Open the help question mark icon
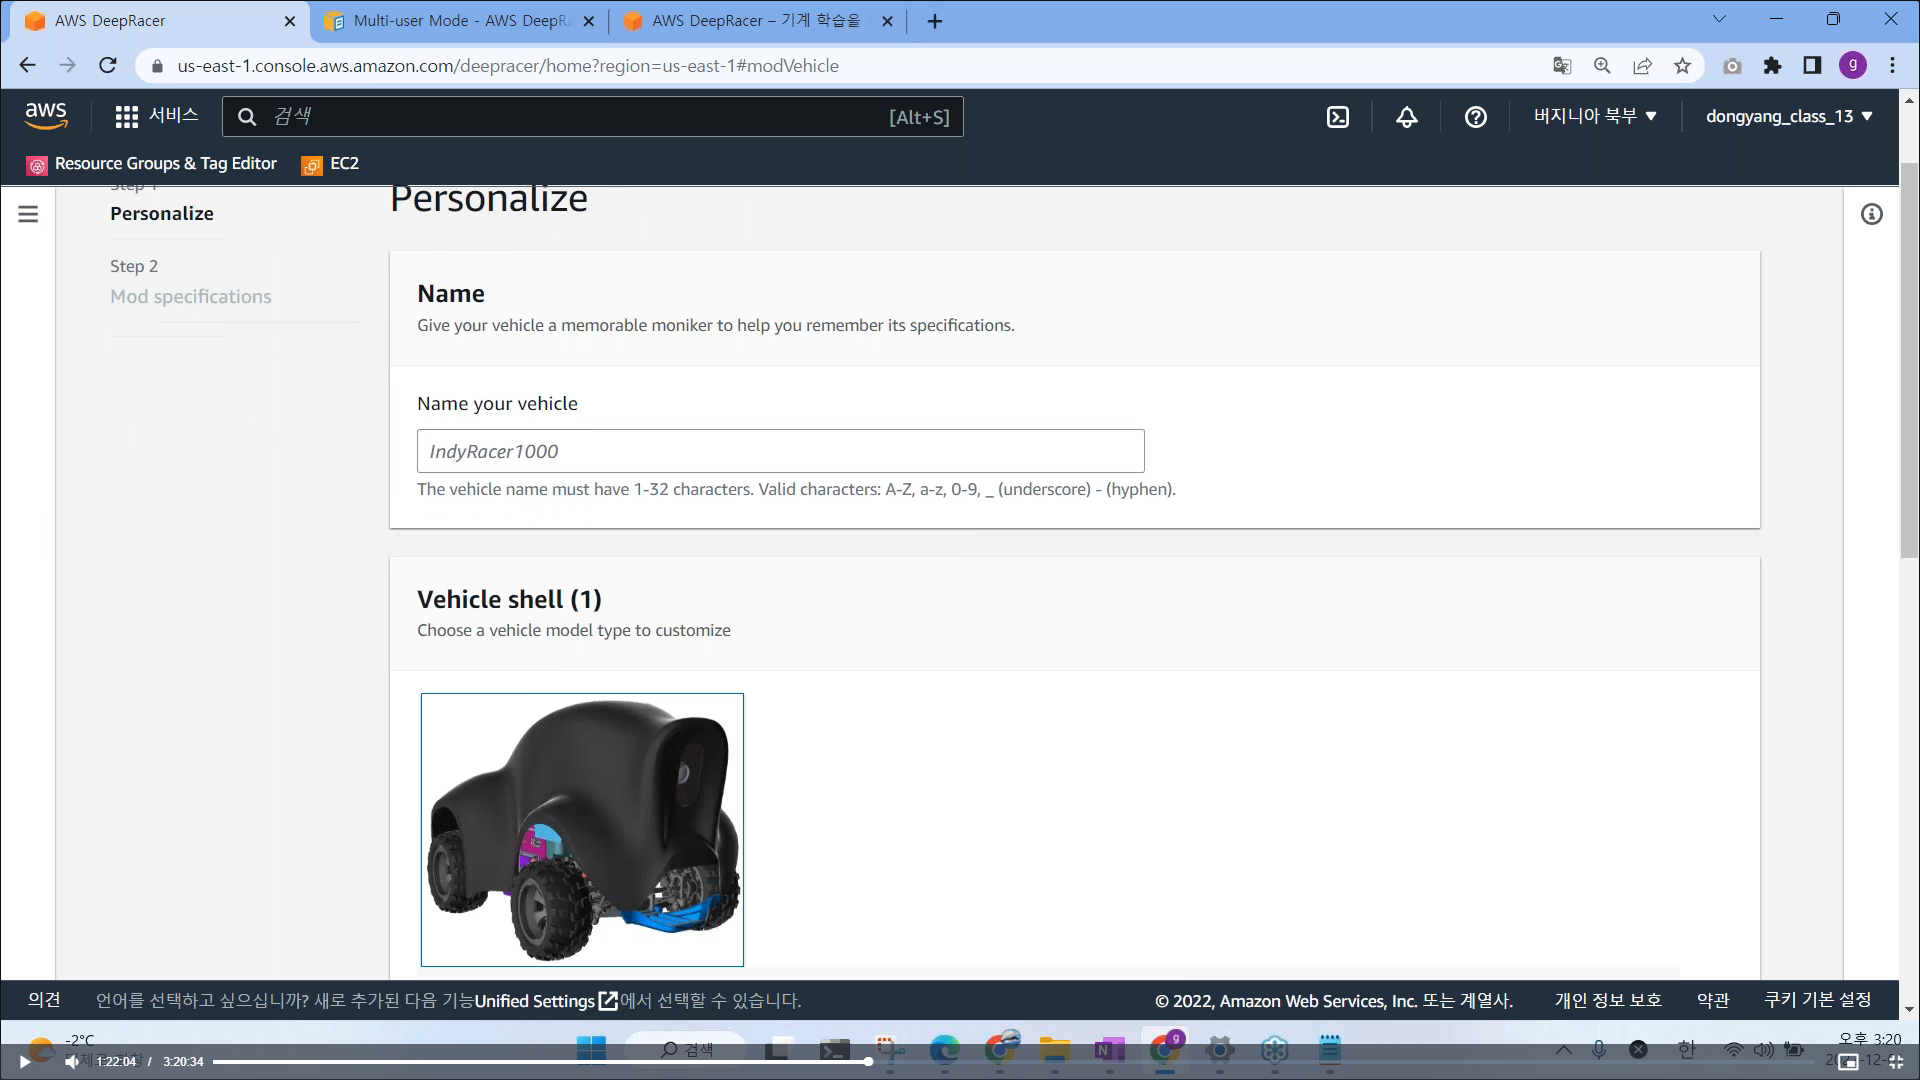1920x1080 pixels. click(x=1475, y=117)
